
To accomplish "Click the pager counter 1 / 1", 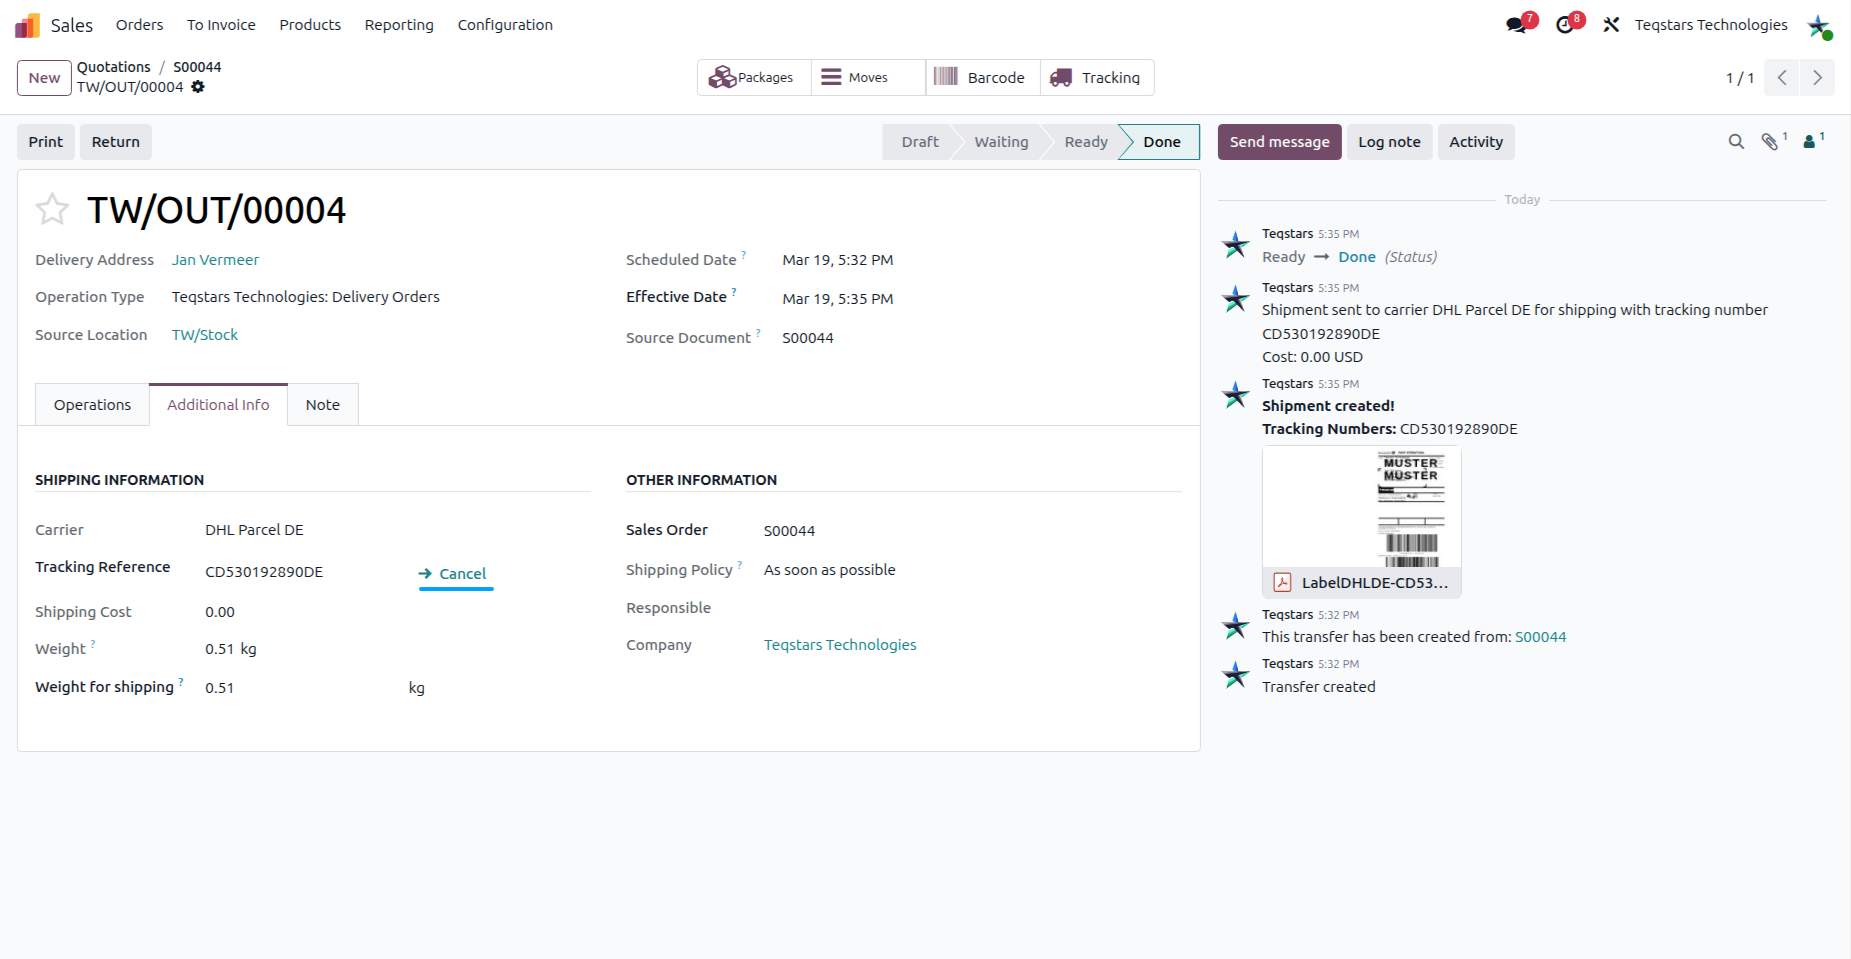I will [1740, 78].
